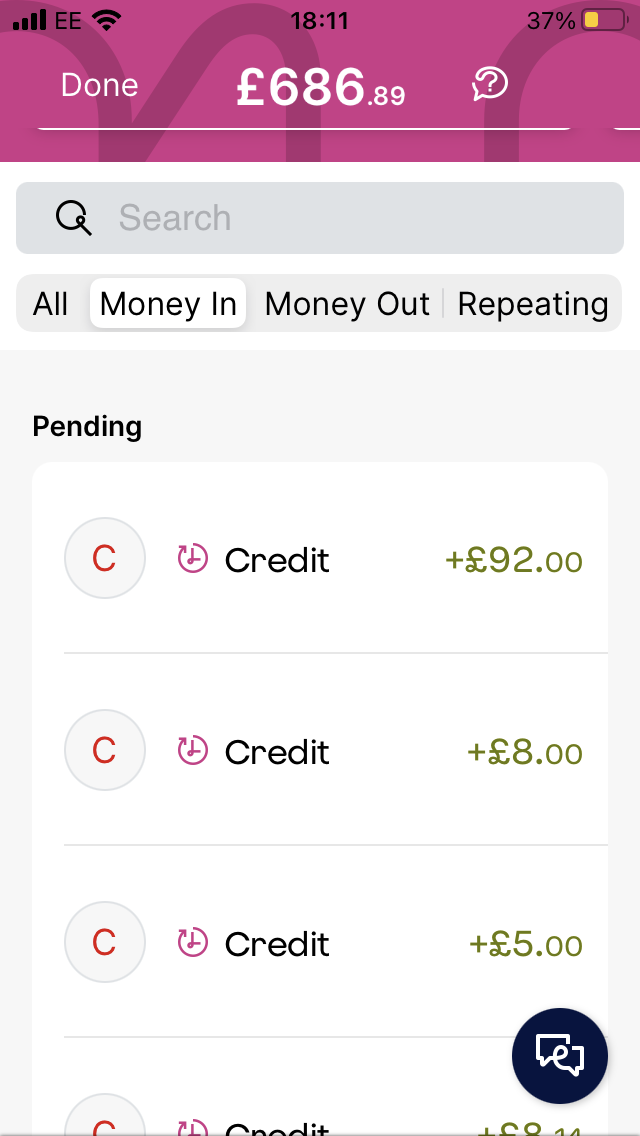The image size is (640, 1136).
Task: Tap the search magnifier icon
Action: coord(74,217)
